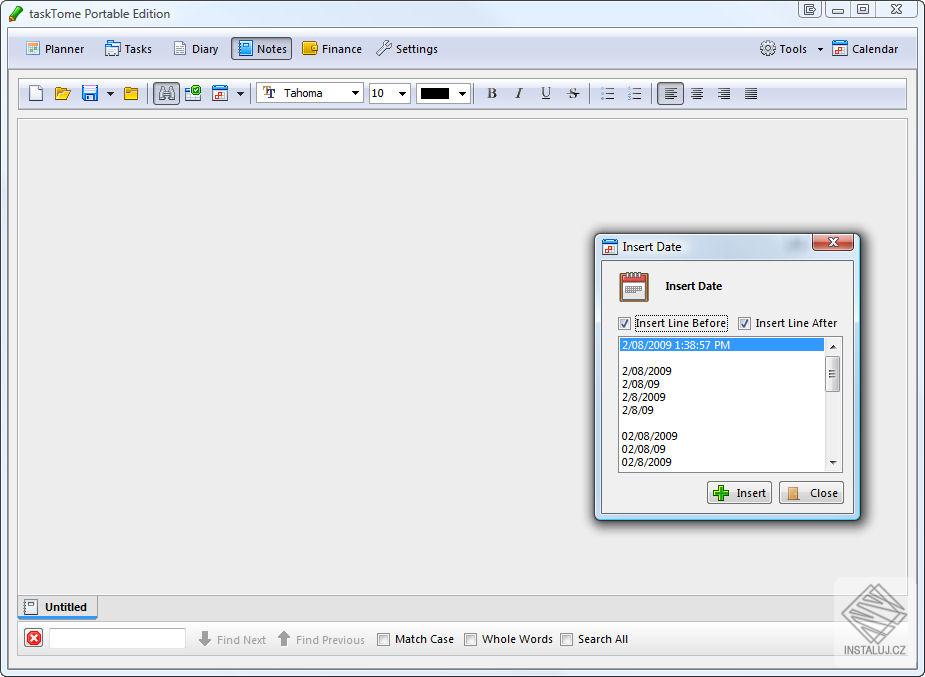
Task: Uncheck Insert Line After
Action: pos(744,323)
